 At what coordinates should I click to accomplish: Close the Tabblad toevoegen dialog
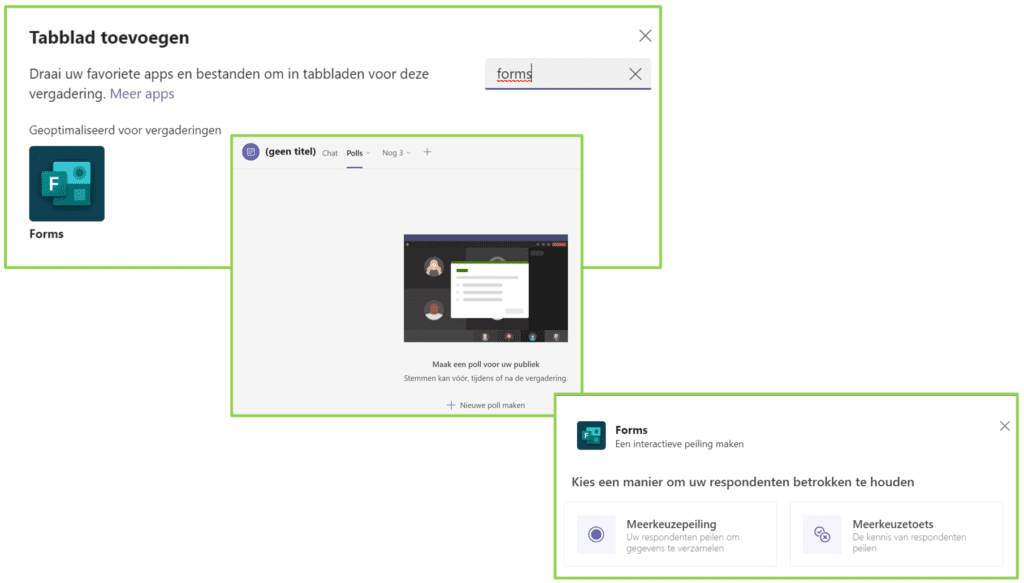click(x=645, y=36)
